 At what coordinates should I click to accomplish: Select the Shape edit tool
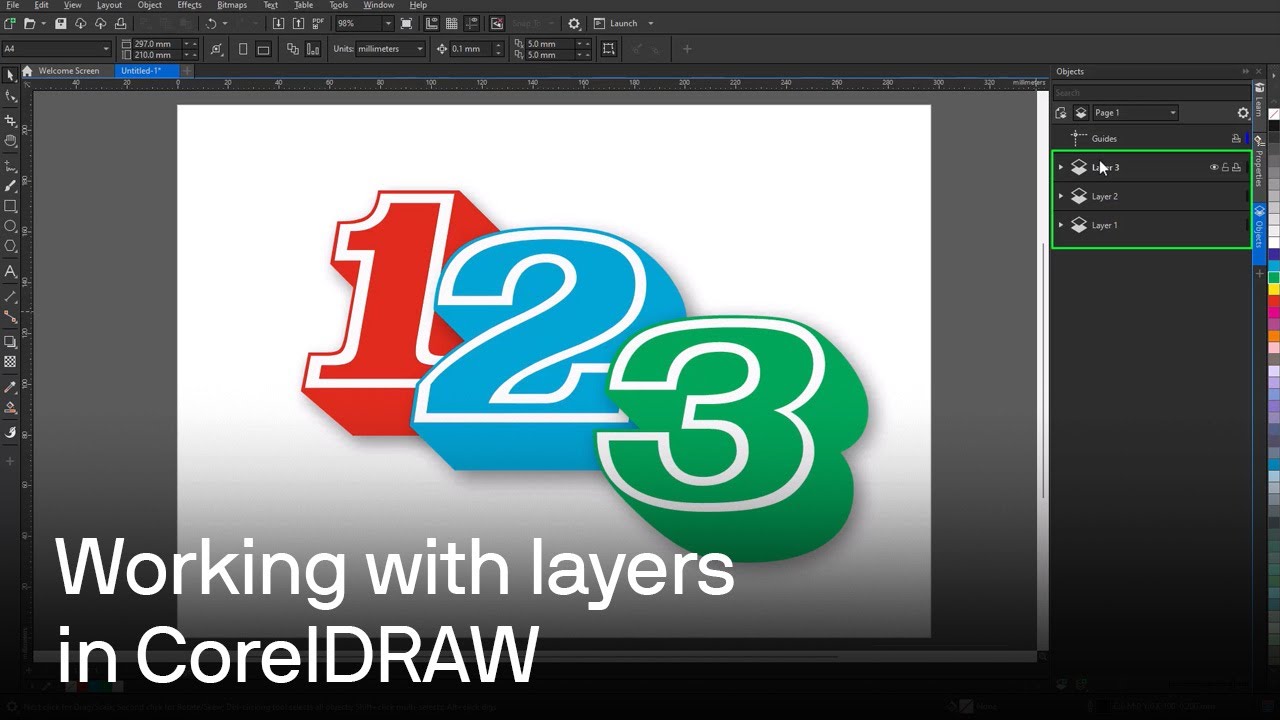tap(11, 96)
